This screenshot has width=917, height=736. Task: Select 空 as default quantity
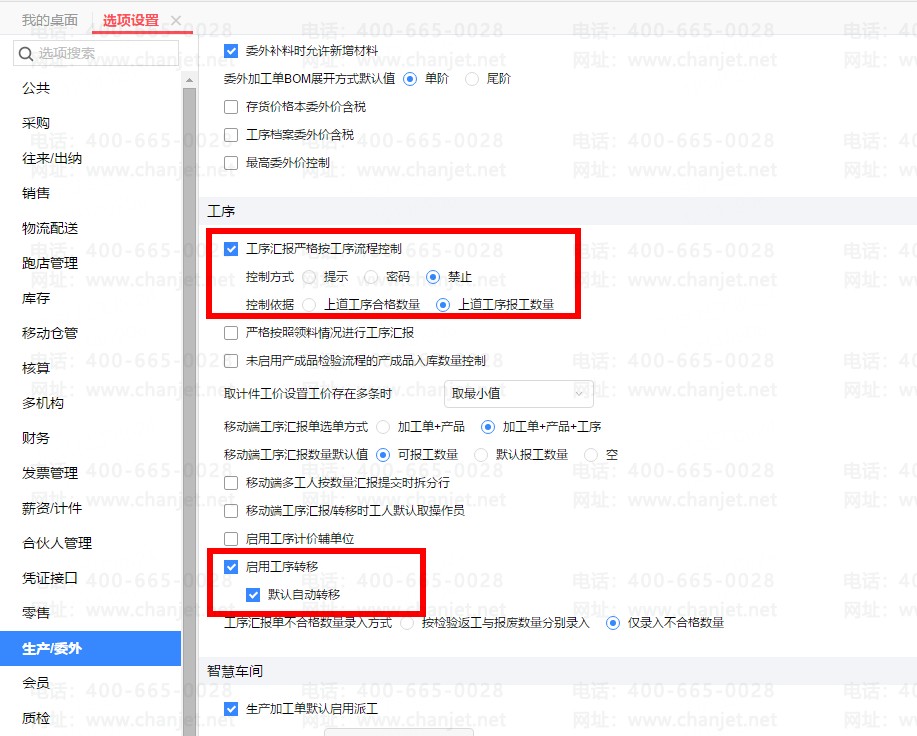coord(591,455)
